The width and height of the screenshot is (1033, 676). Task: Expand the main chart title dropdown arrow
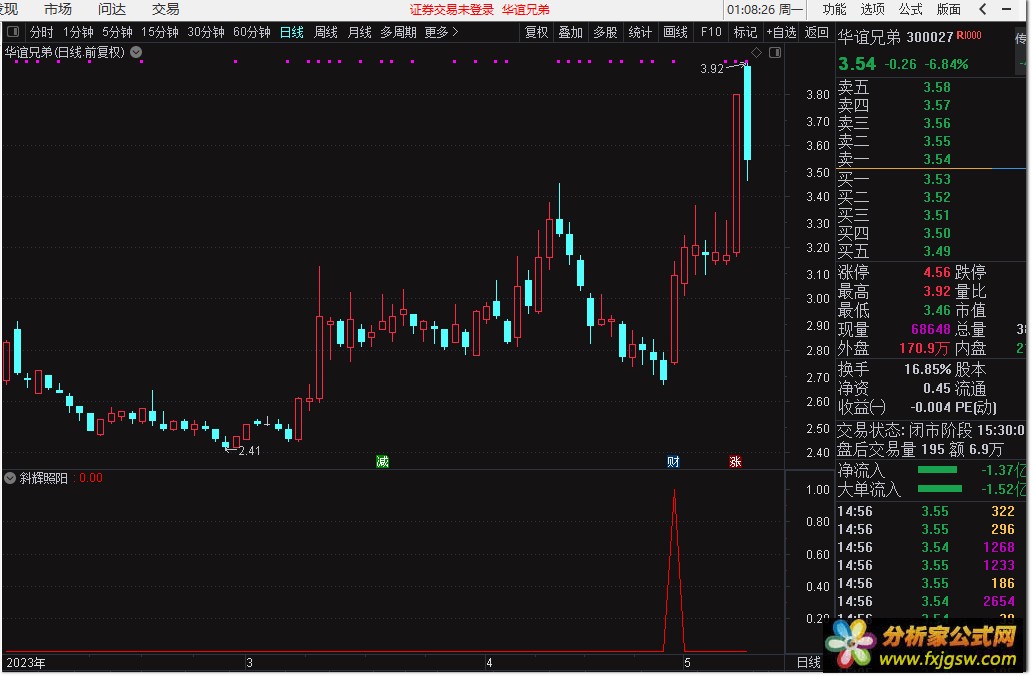point(136,52)
